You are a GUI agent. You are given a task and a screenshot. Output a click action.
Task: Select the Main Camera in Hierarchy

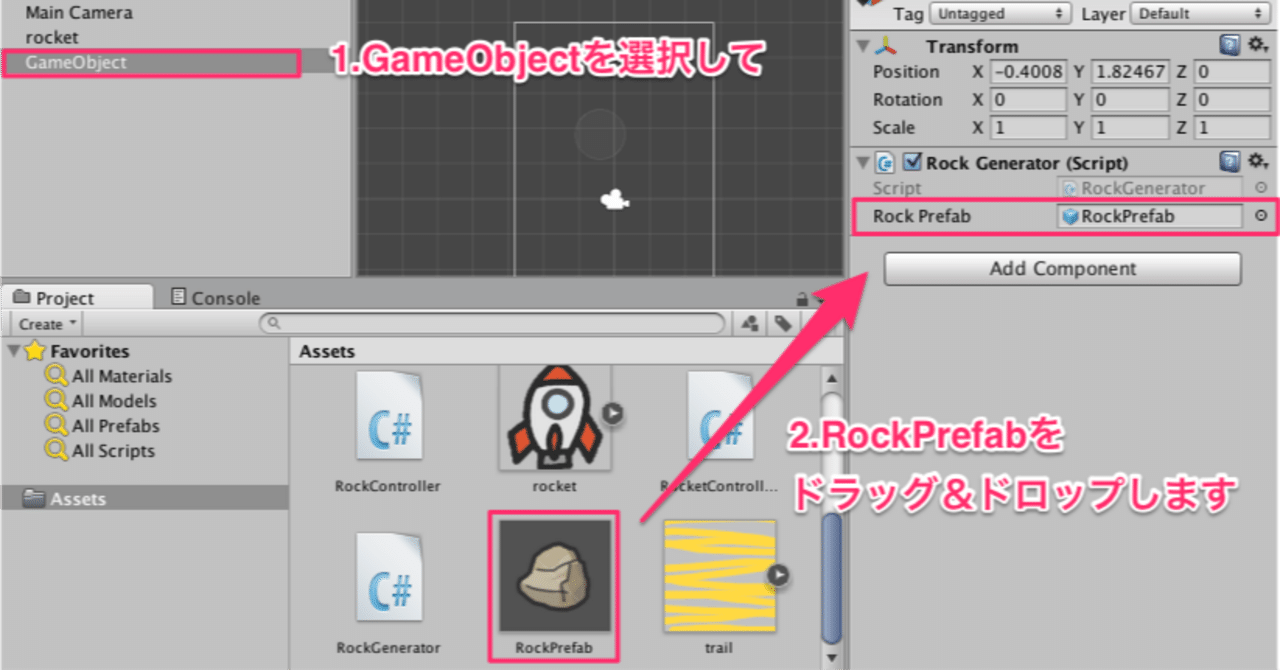tap(77, 12)
